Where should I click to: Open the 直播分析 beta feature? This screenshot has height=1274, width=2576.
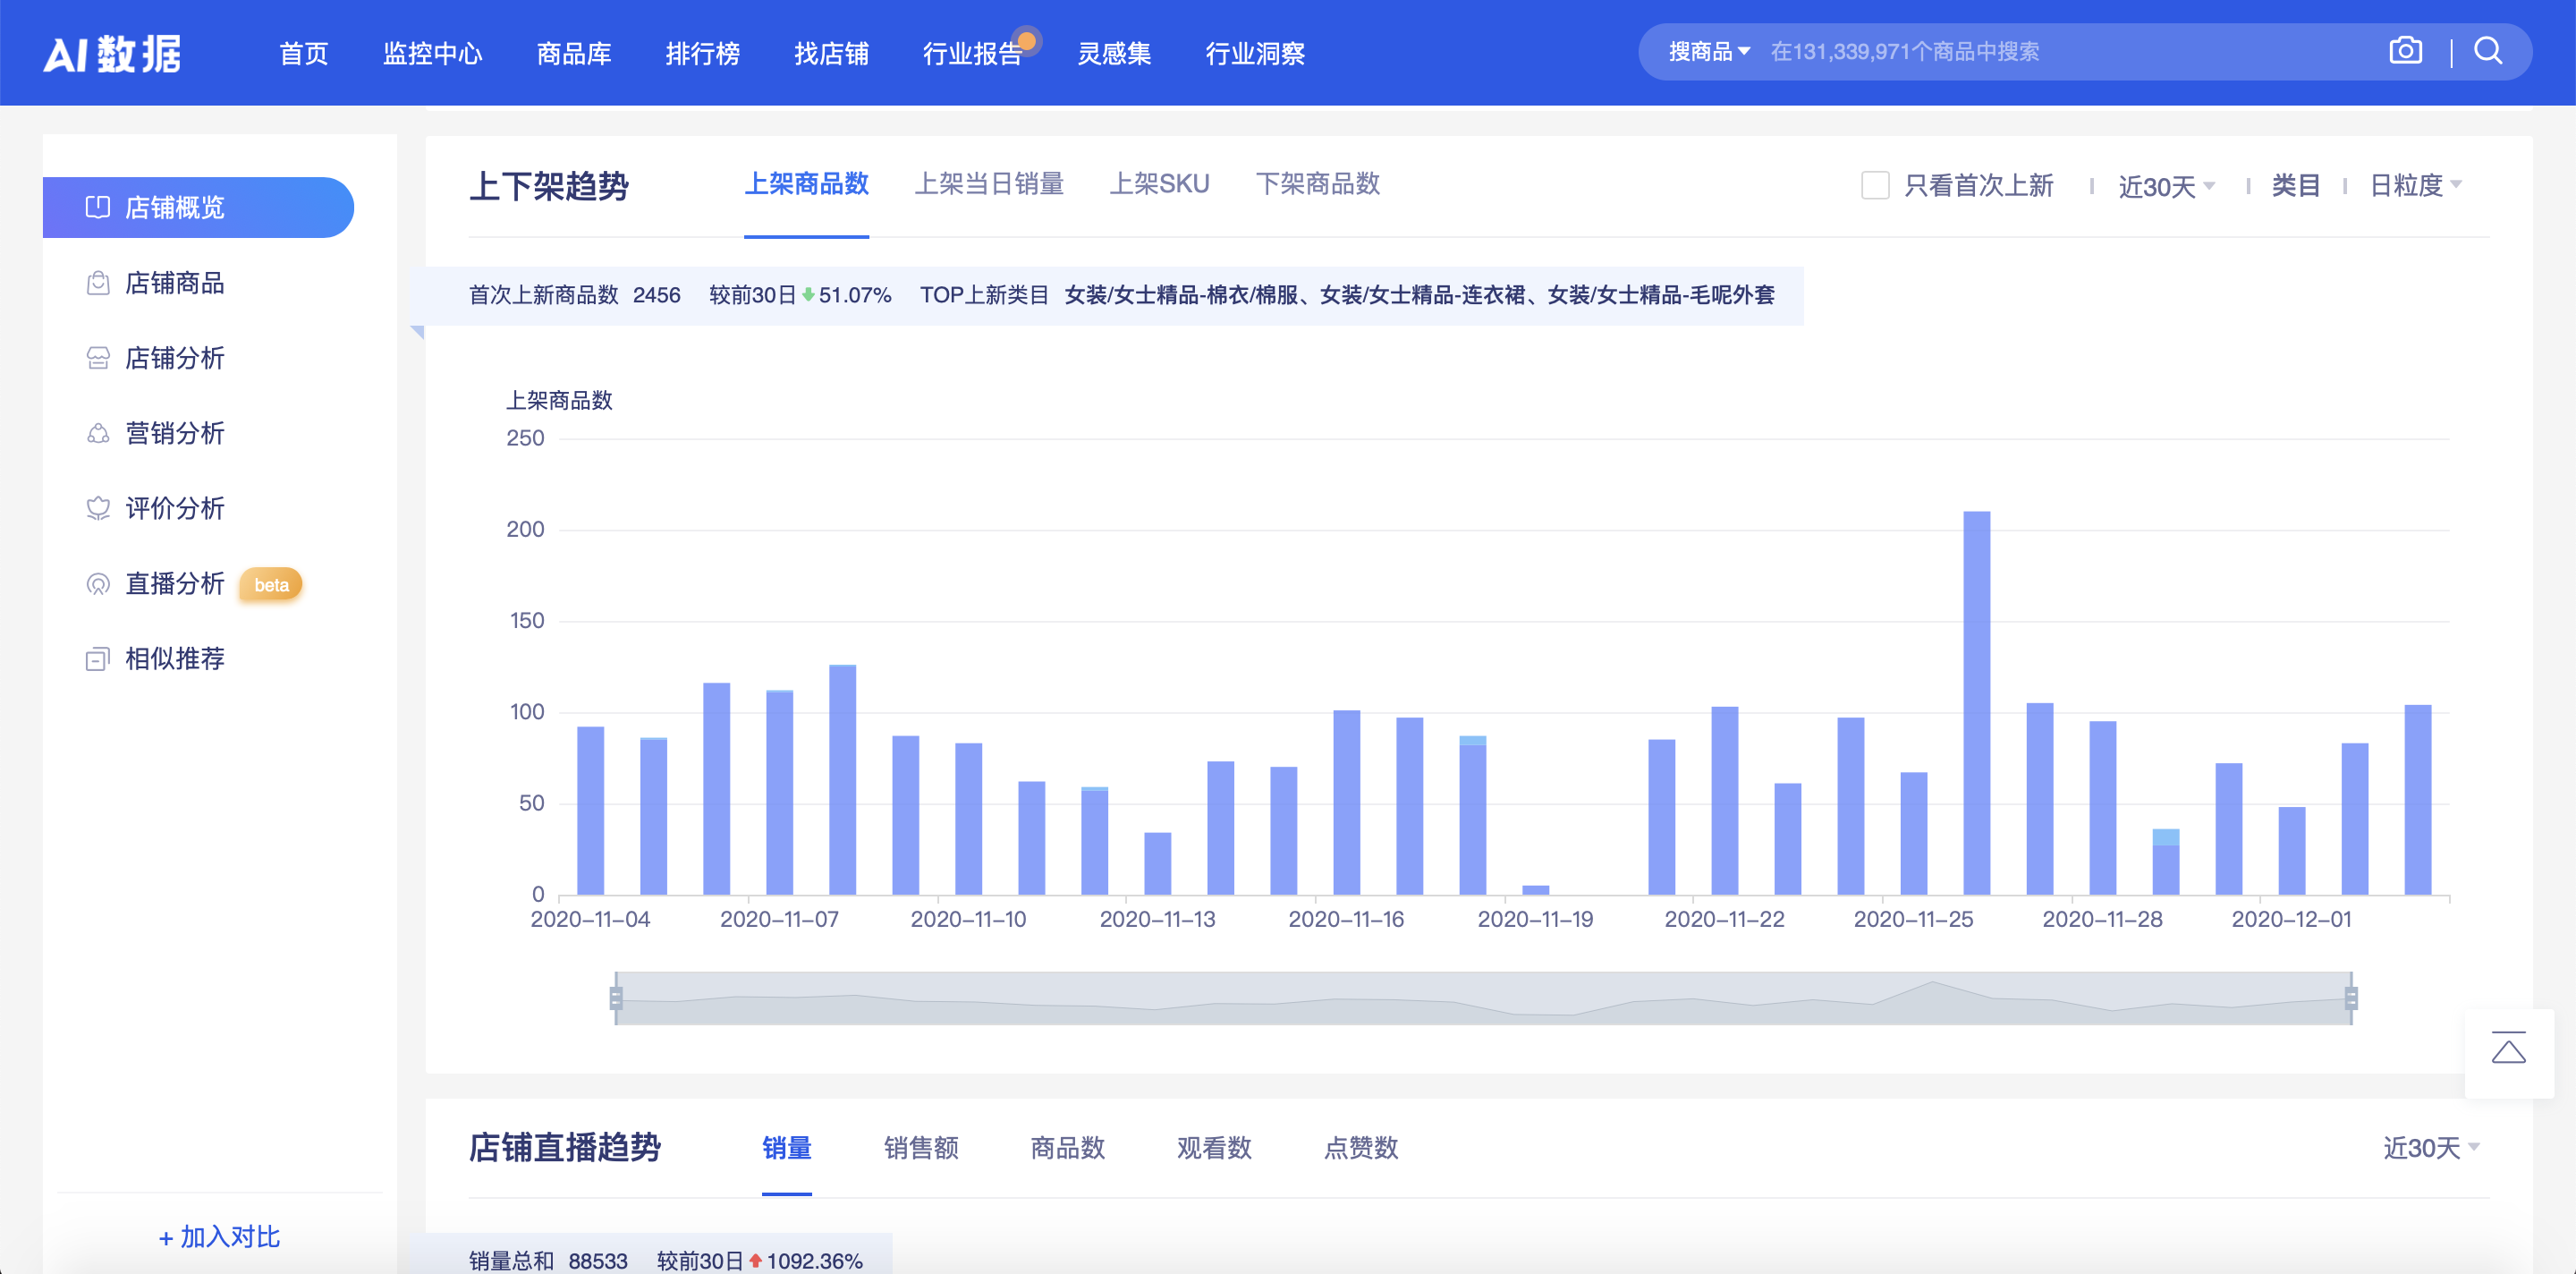pyautogui.click(x=177, y=584)
